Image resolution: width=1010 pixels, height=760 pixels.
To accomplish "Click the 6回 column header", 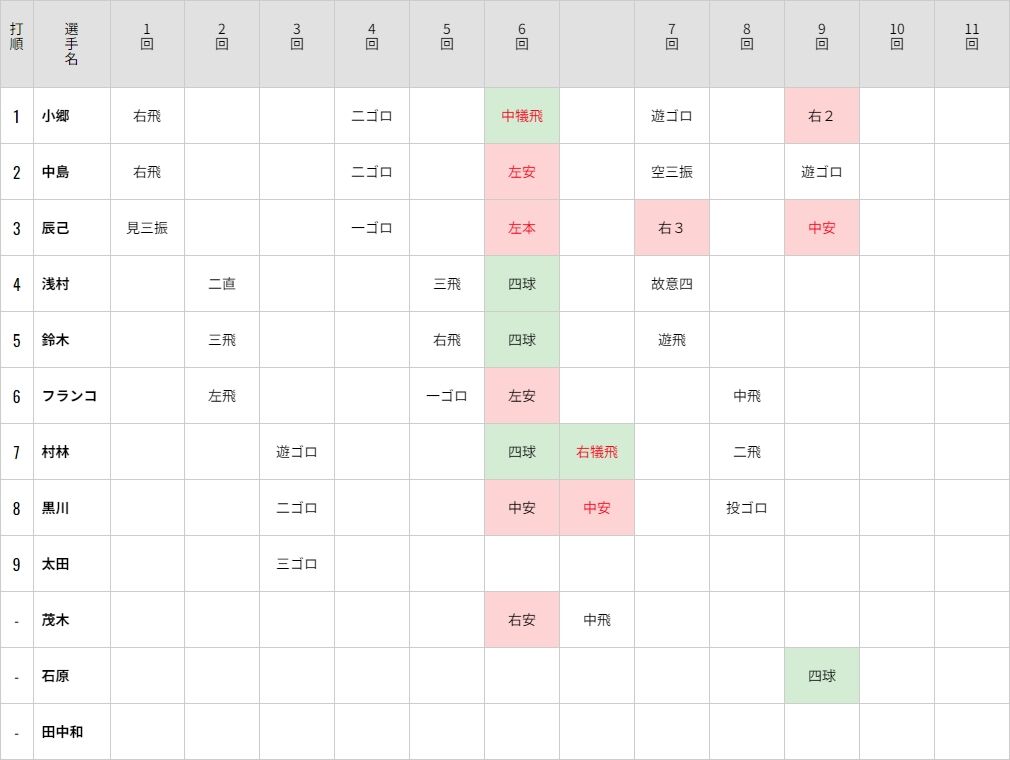I will [x=522, y=37].
